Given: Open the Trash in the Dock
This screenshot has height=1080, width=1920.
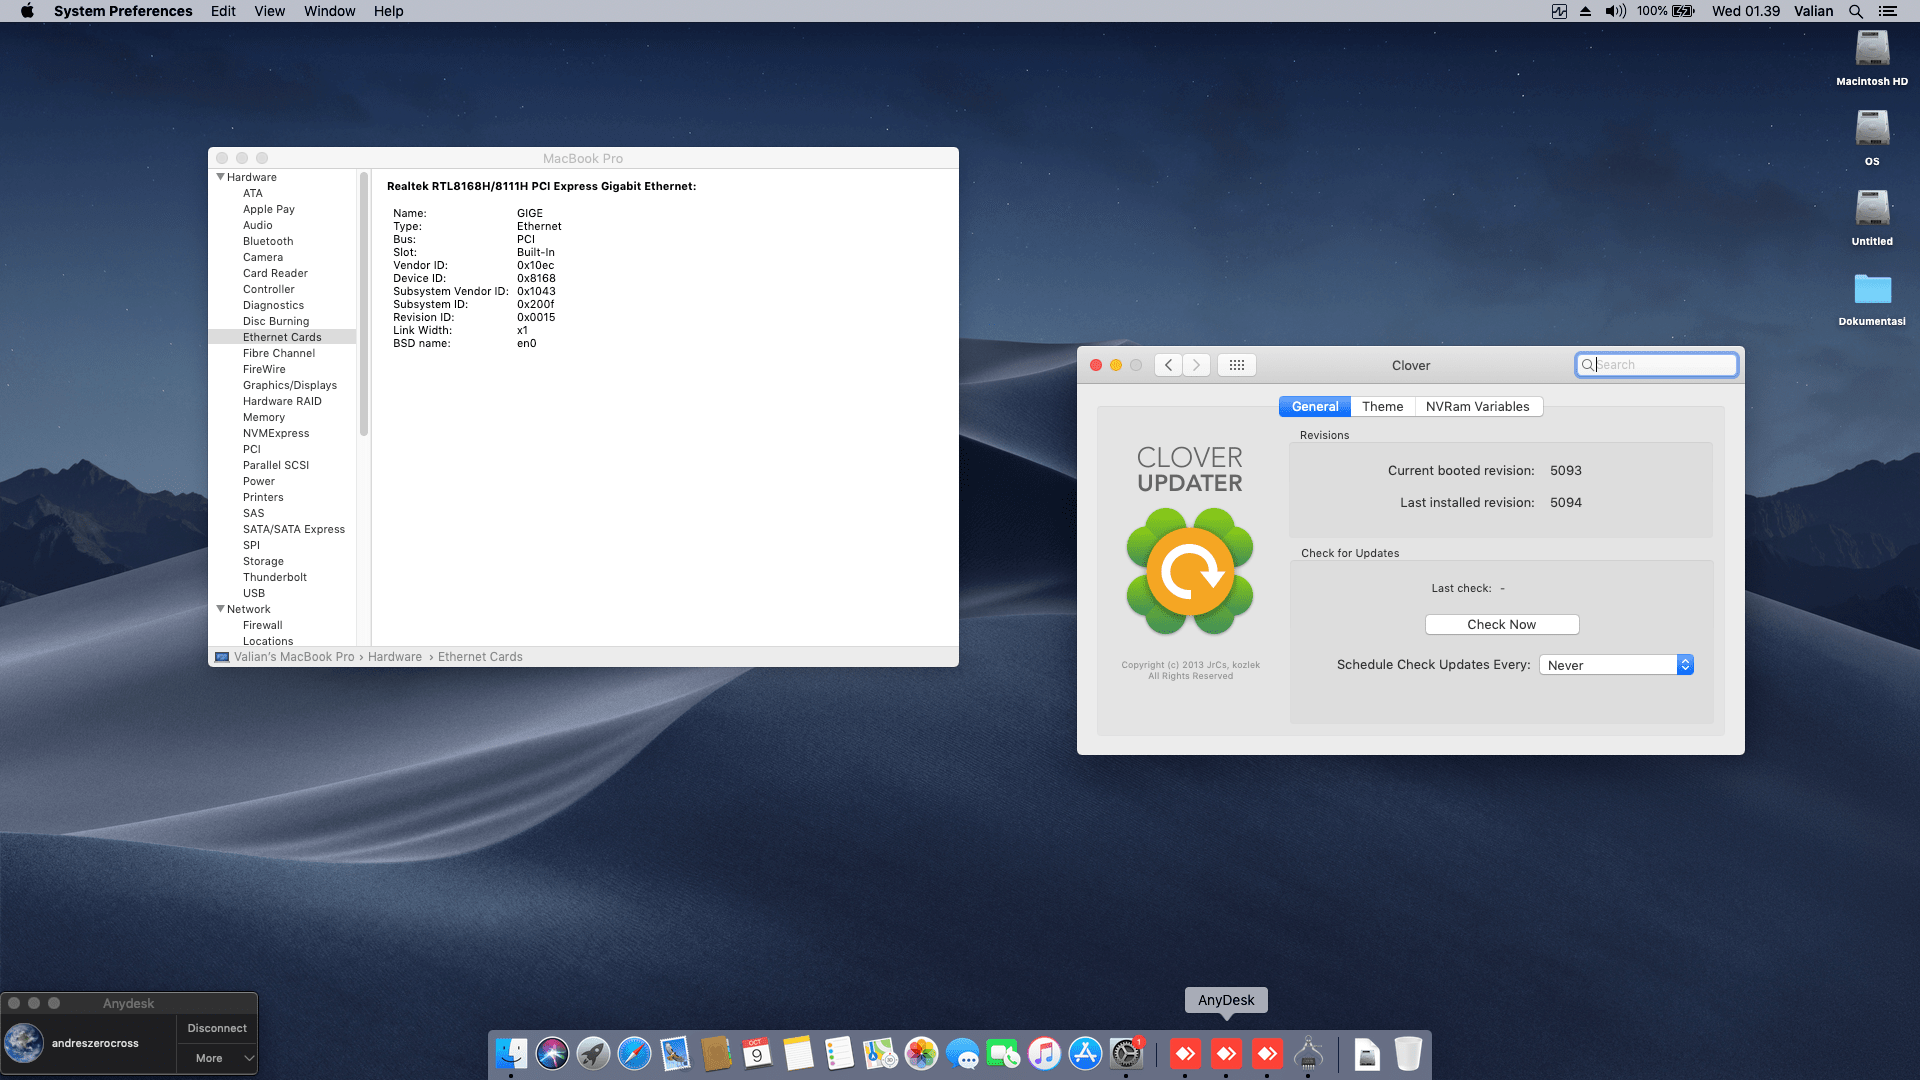Looking at the screenshot, I should (1408, 1053).
